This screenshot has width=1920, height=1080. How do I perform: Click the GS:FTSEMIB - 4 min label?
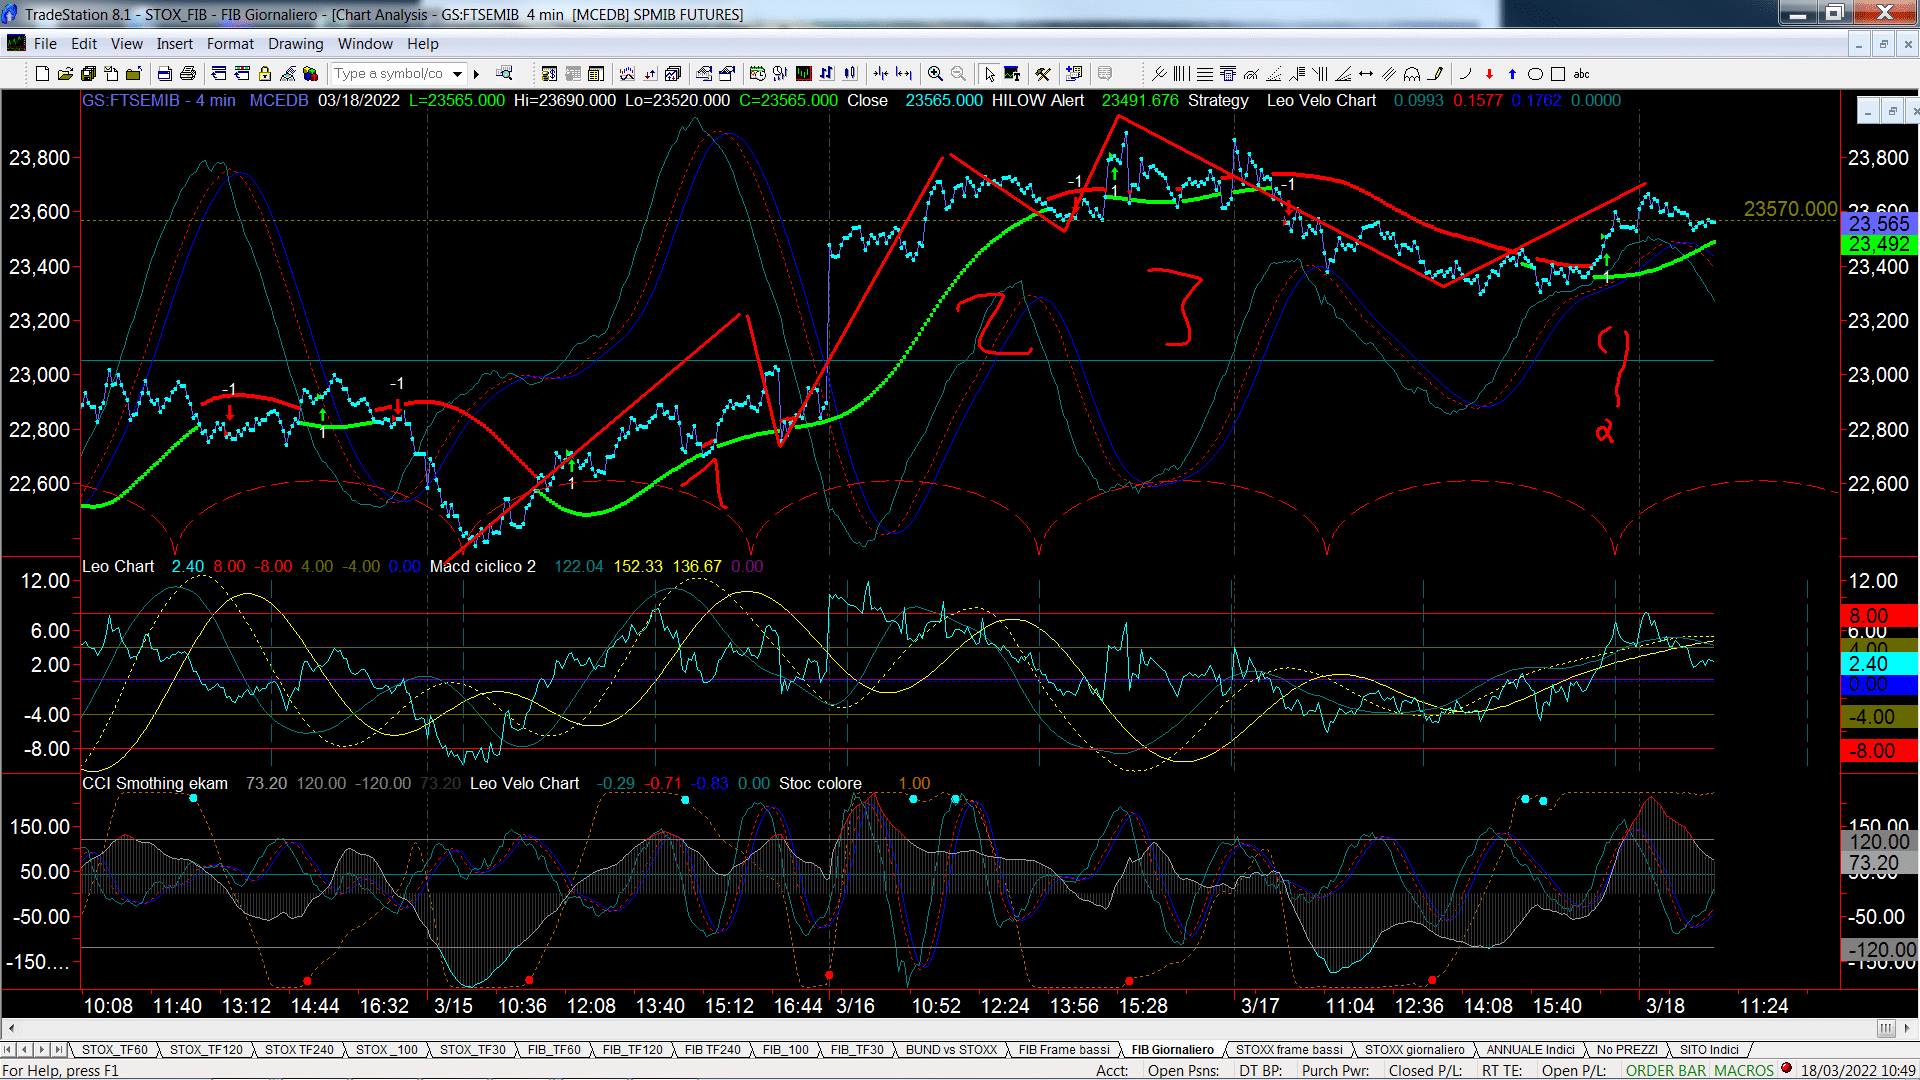coord(159,100)
